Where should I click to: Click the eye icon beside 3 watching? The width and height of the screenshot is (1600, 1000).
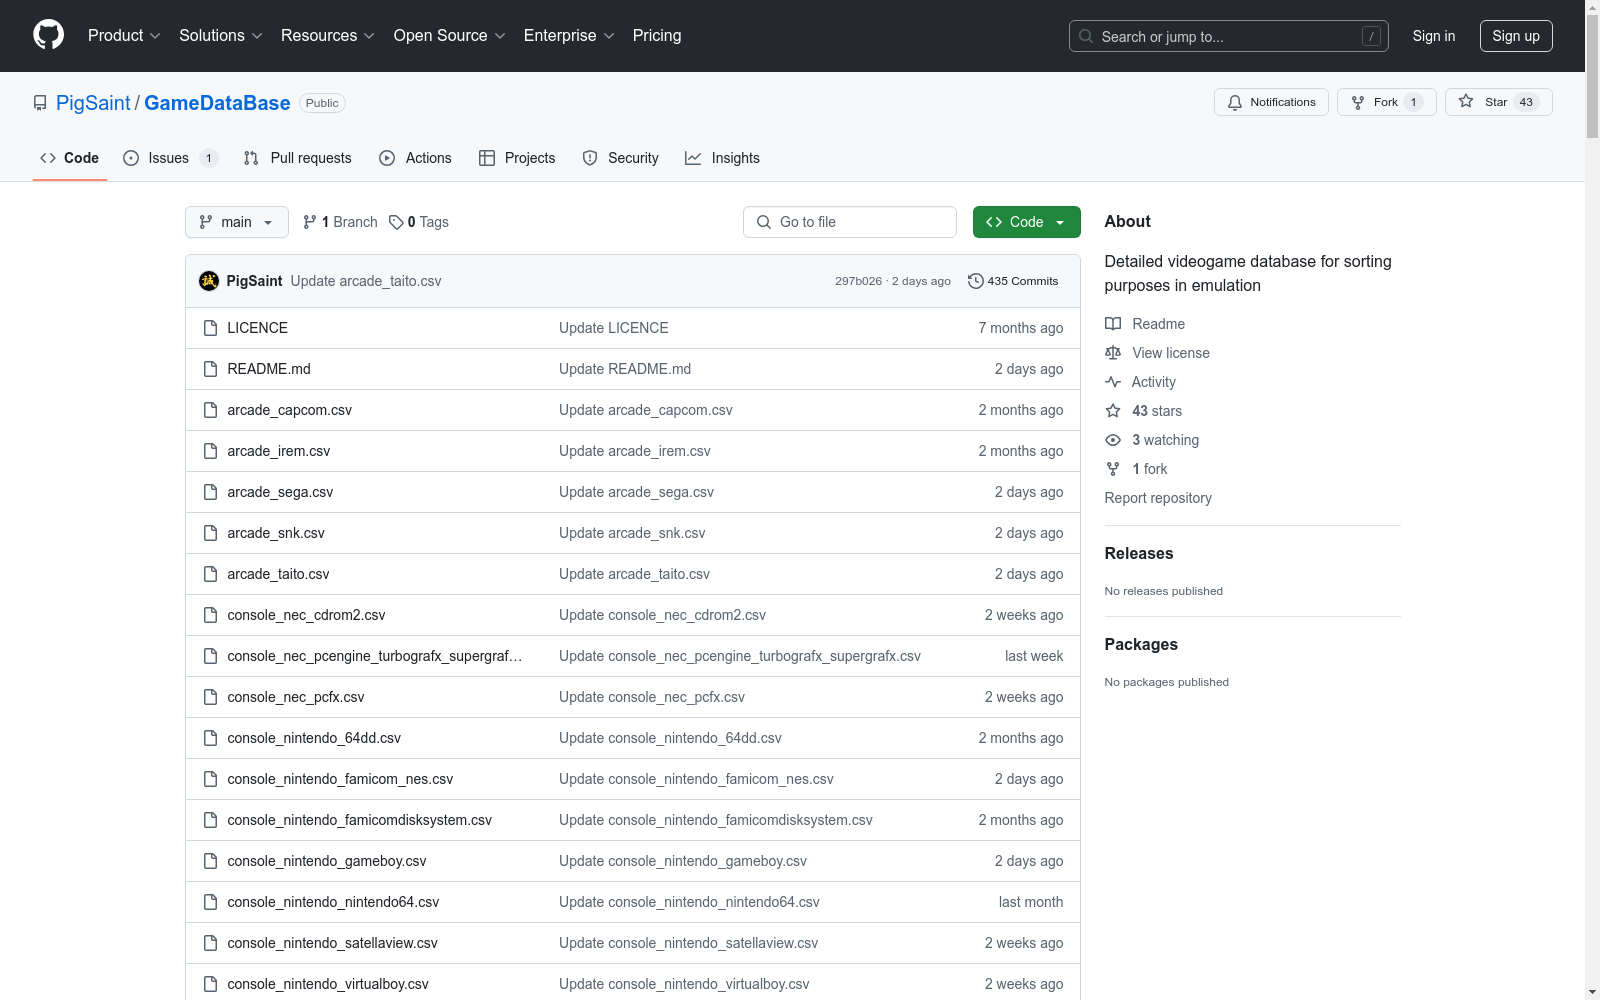tap(1113, 440)
